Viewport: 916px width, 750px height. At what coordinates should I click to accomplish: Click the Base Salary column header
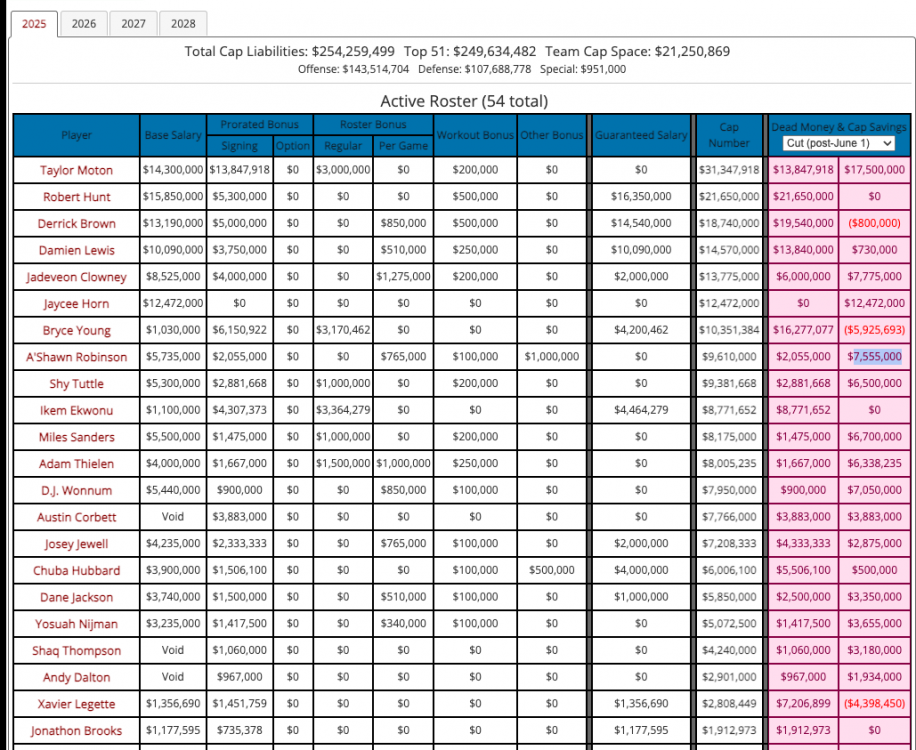click(x=173, y=135)
